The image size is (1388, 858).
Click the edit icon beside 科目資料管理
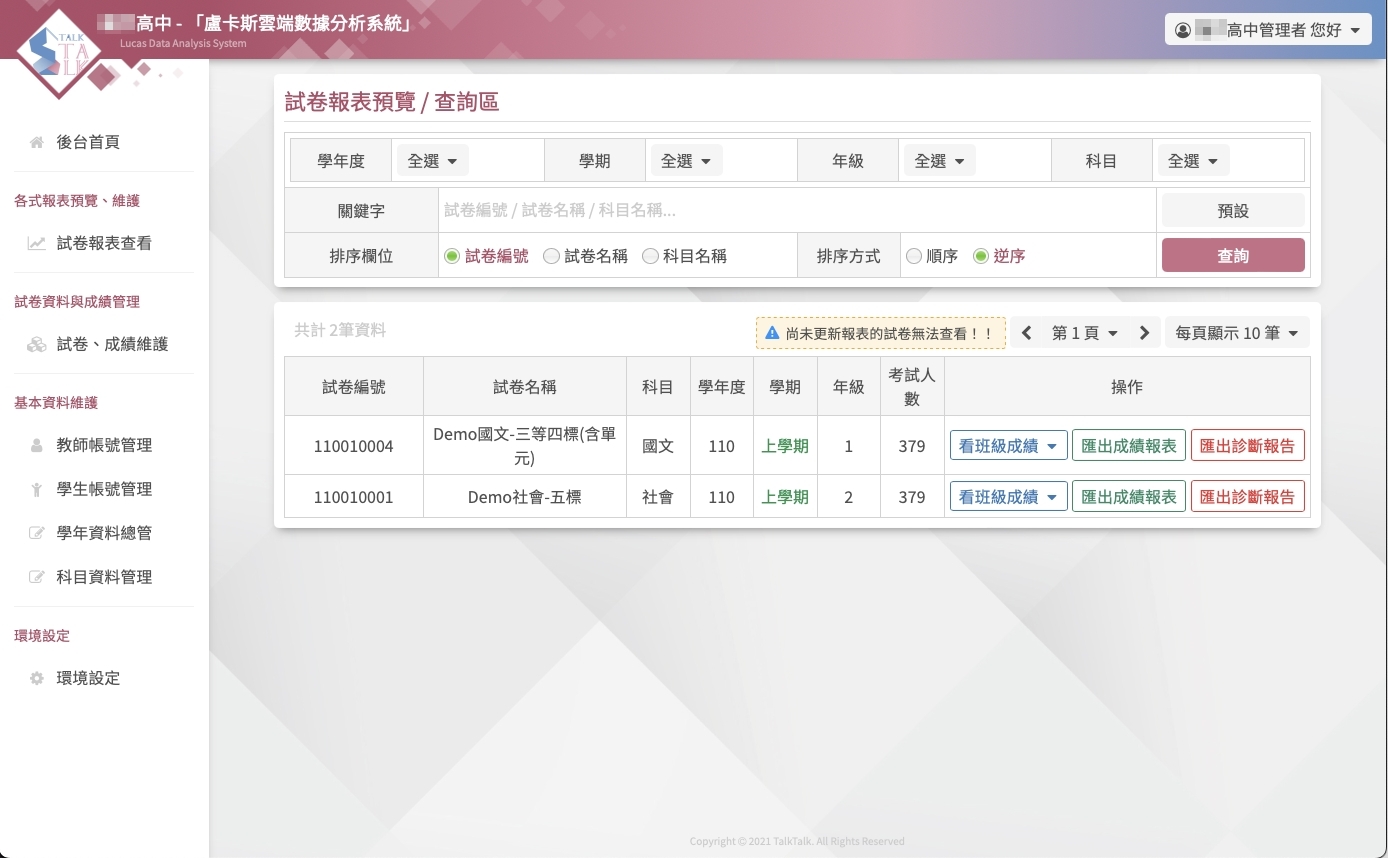click(x=36, y=577)
